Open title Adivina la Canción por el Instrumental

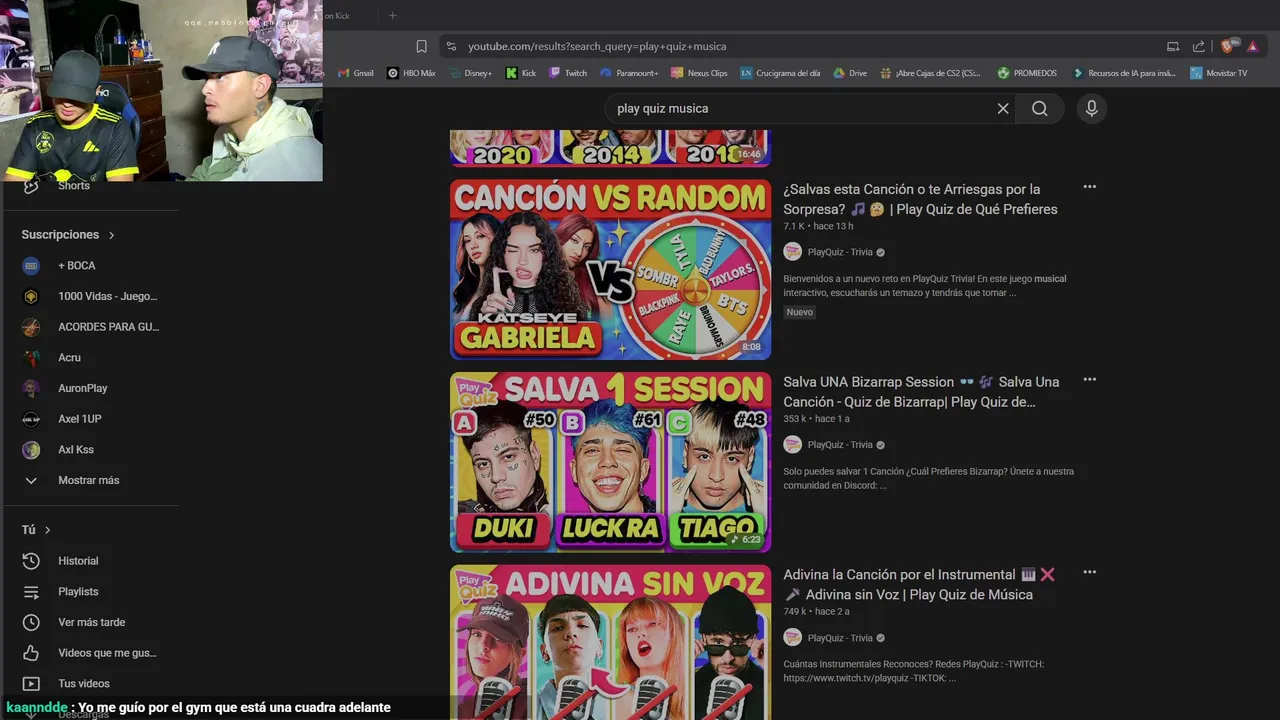pyautogui.click(x=919, y=585)
